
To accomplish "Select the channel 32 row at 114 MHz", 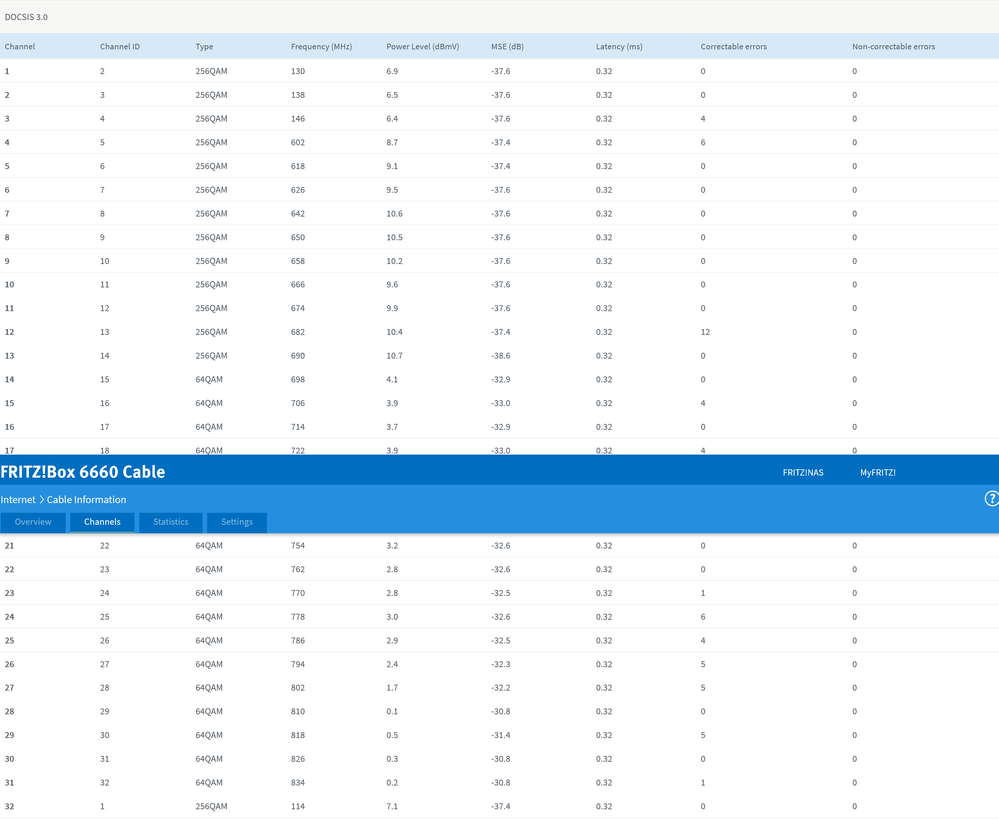I will coord(500,806).
